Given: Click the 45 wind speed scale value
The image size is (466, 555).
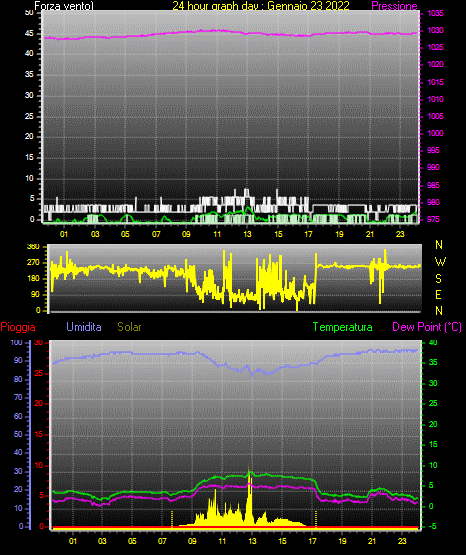Looking at the screenshot, I should [x=29, y=33].
